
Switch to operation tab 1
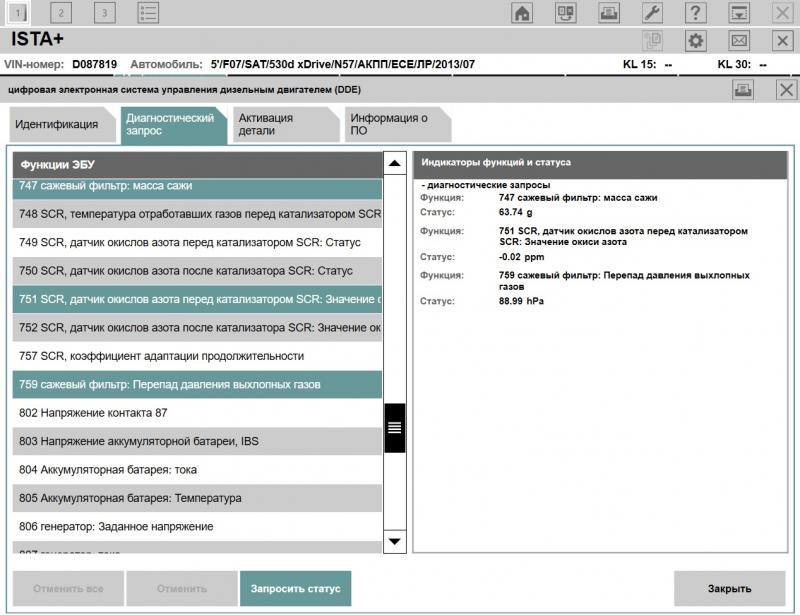[18, 13]
